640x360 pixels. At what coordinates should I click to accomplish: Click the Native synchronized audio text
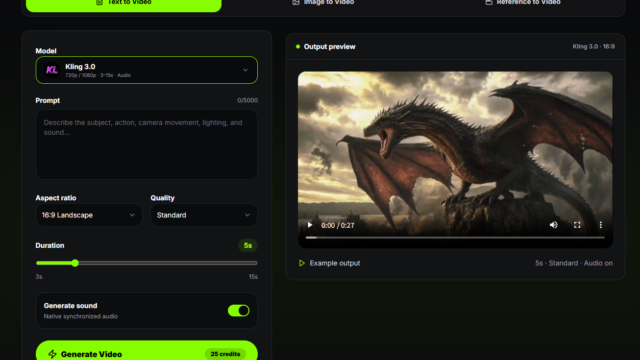coord(81,316)
